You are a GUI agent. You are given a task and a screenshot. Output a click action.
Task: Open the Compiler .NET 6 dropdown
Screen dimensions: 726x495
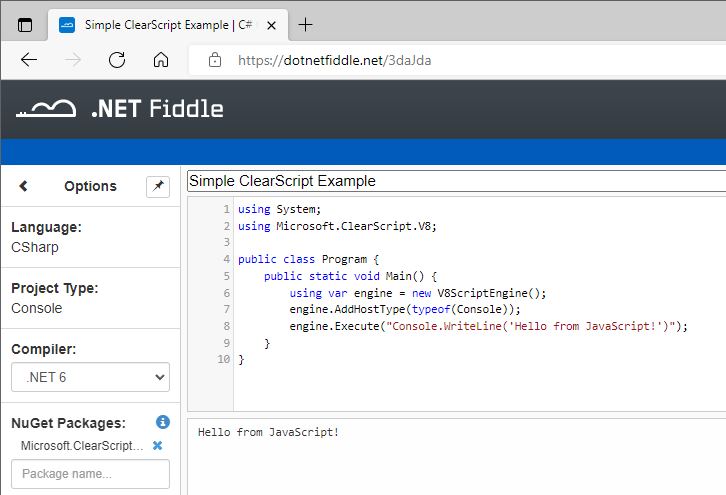pos(90,377)
